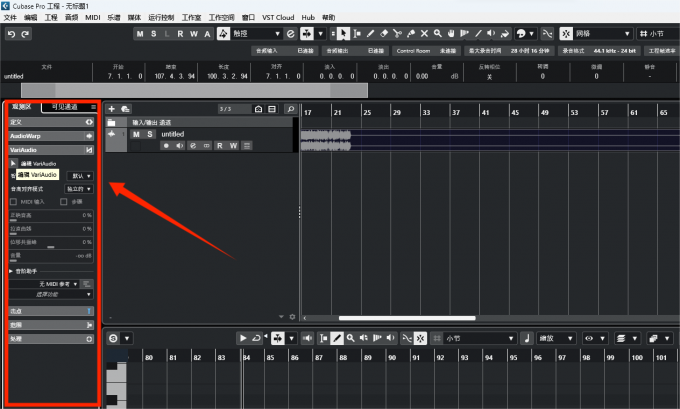This screenshot has height=409, width=680.
Task: Select the Play speaker tool in main toolbar
Action: (x=491, y=33)
